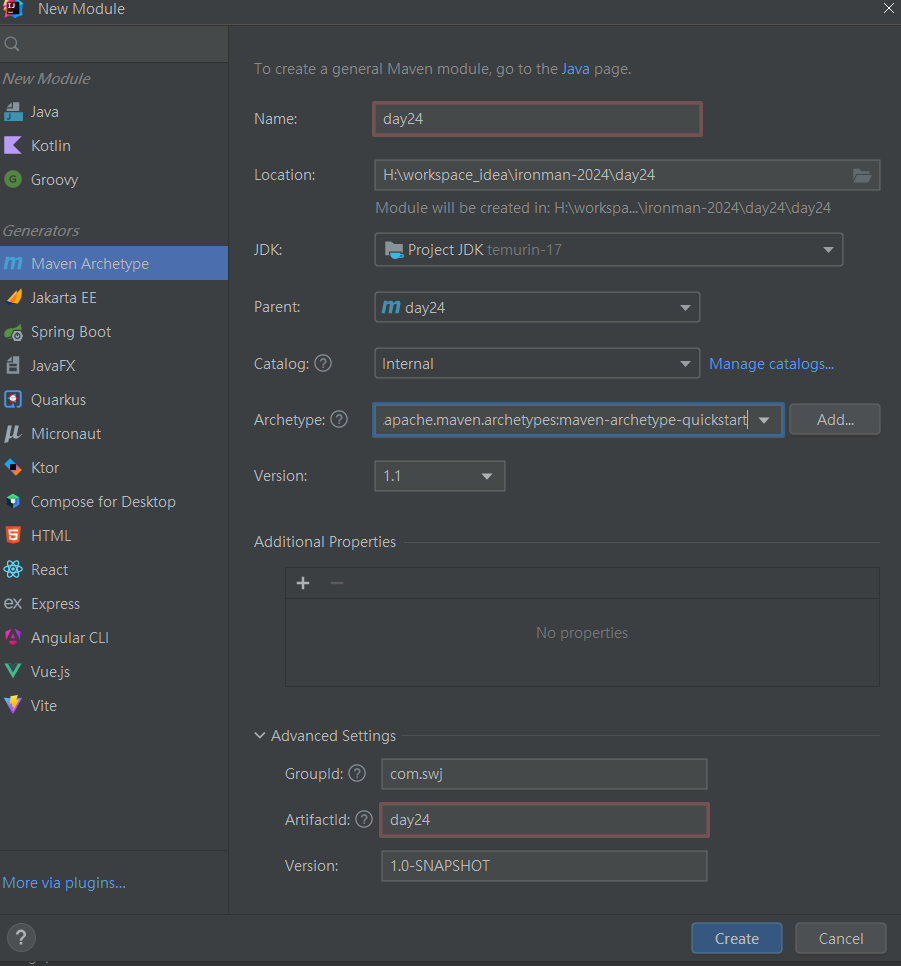Click the Location input field
Image resolution: width=901 pixels, height=966 pixels.
tap(627, 175)
